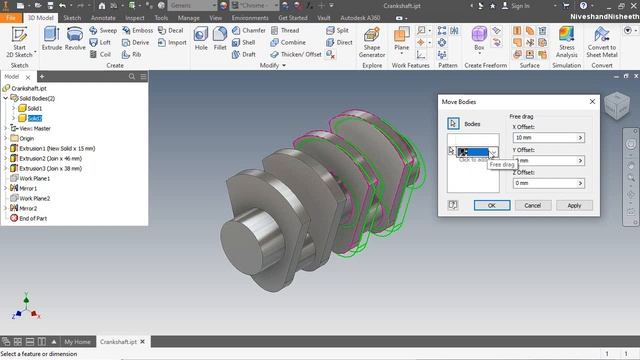Screen dimensions: 640x360
Task: Switch to the Manage tab
Action: tap(189, 18)
